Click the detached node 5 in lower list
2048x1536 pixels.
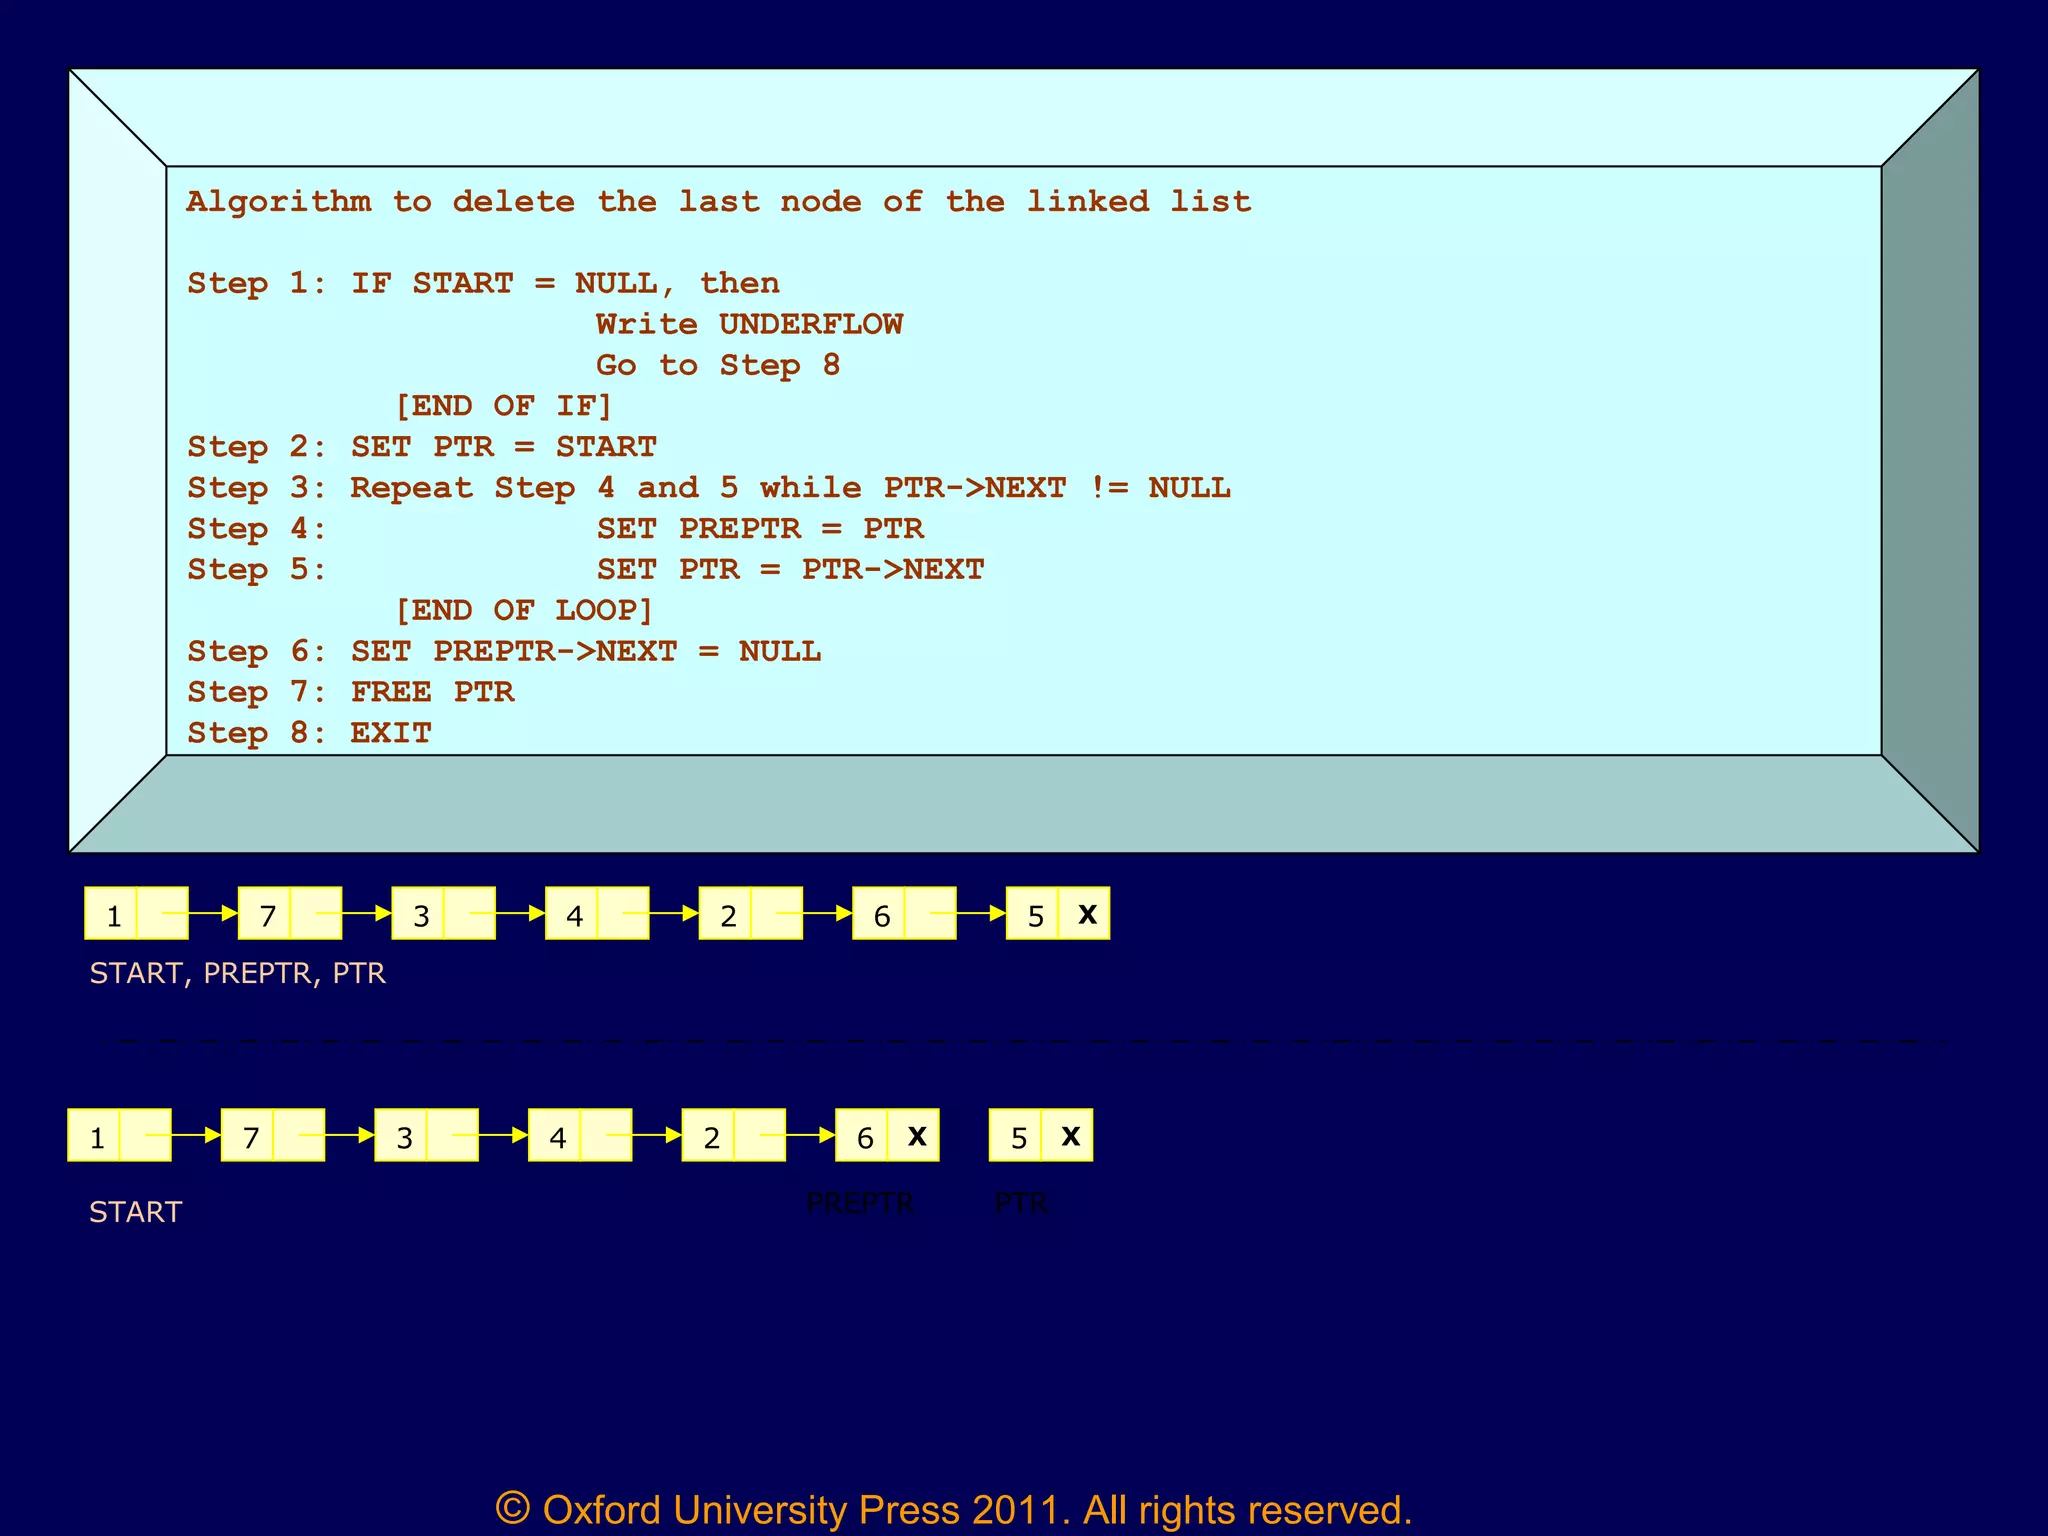click(x=1018, y=1137)
